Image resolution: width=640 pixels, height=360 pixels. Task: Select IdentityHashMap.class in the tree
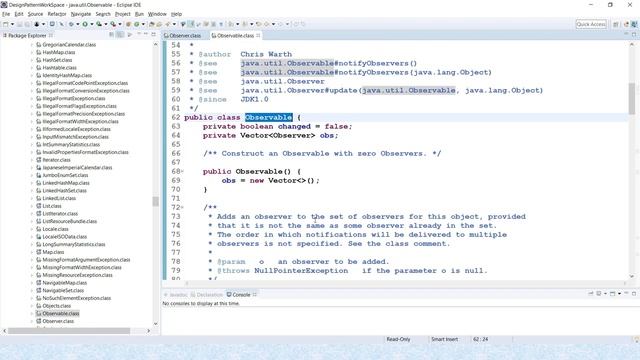tap(67, 76)
